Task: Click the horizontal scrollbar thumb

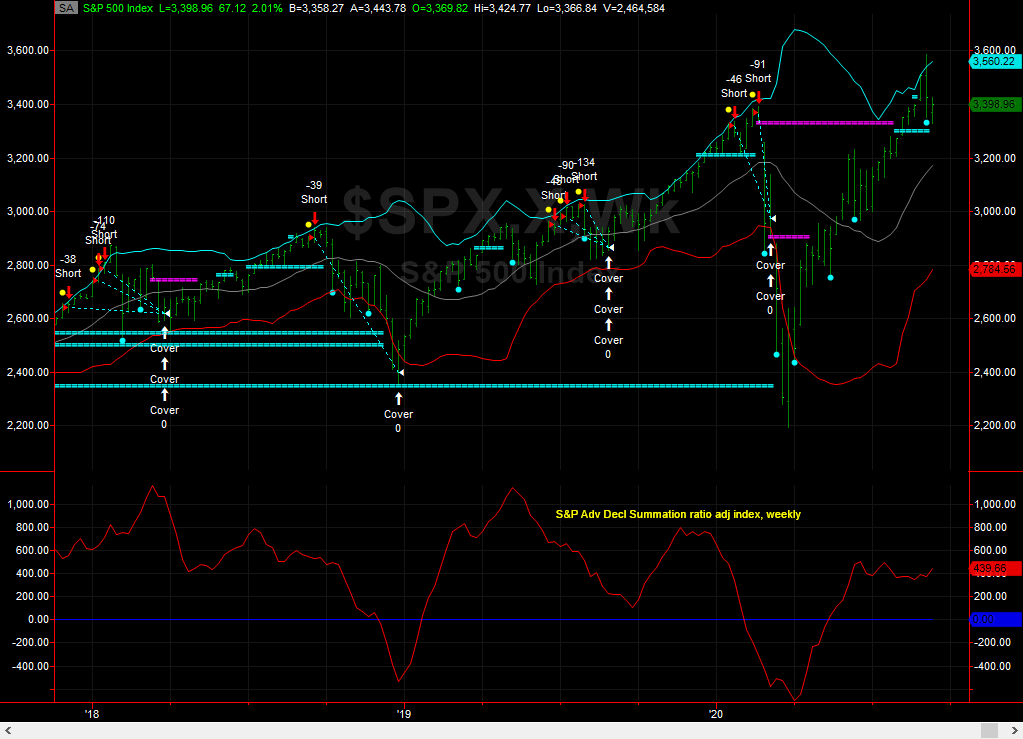Action: point(990,731)
